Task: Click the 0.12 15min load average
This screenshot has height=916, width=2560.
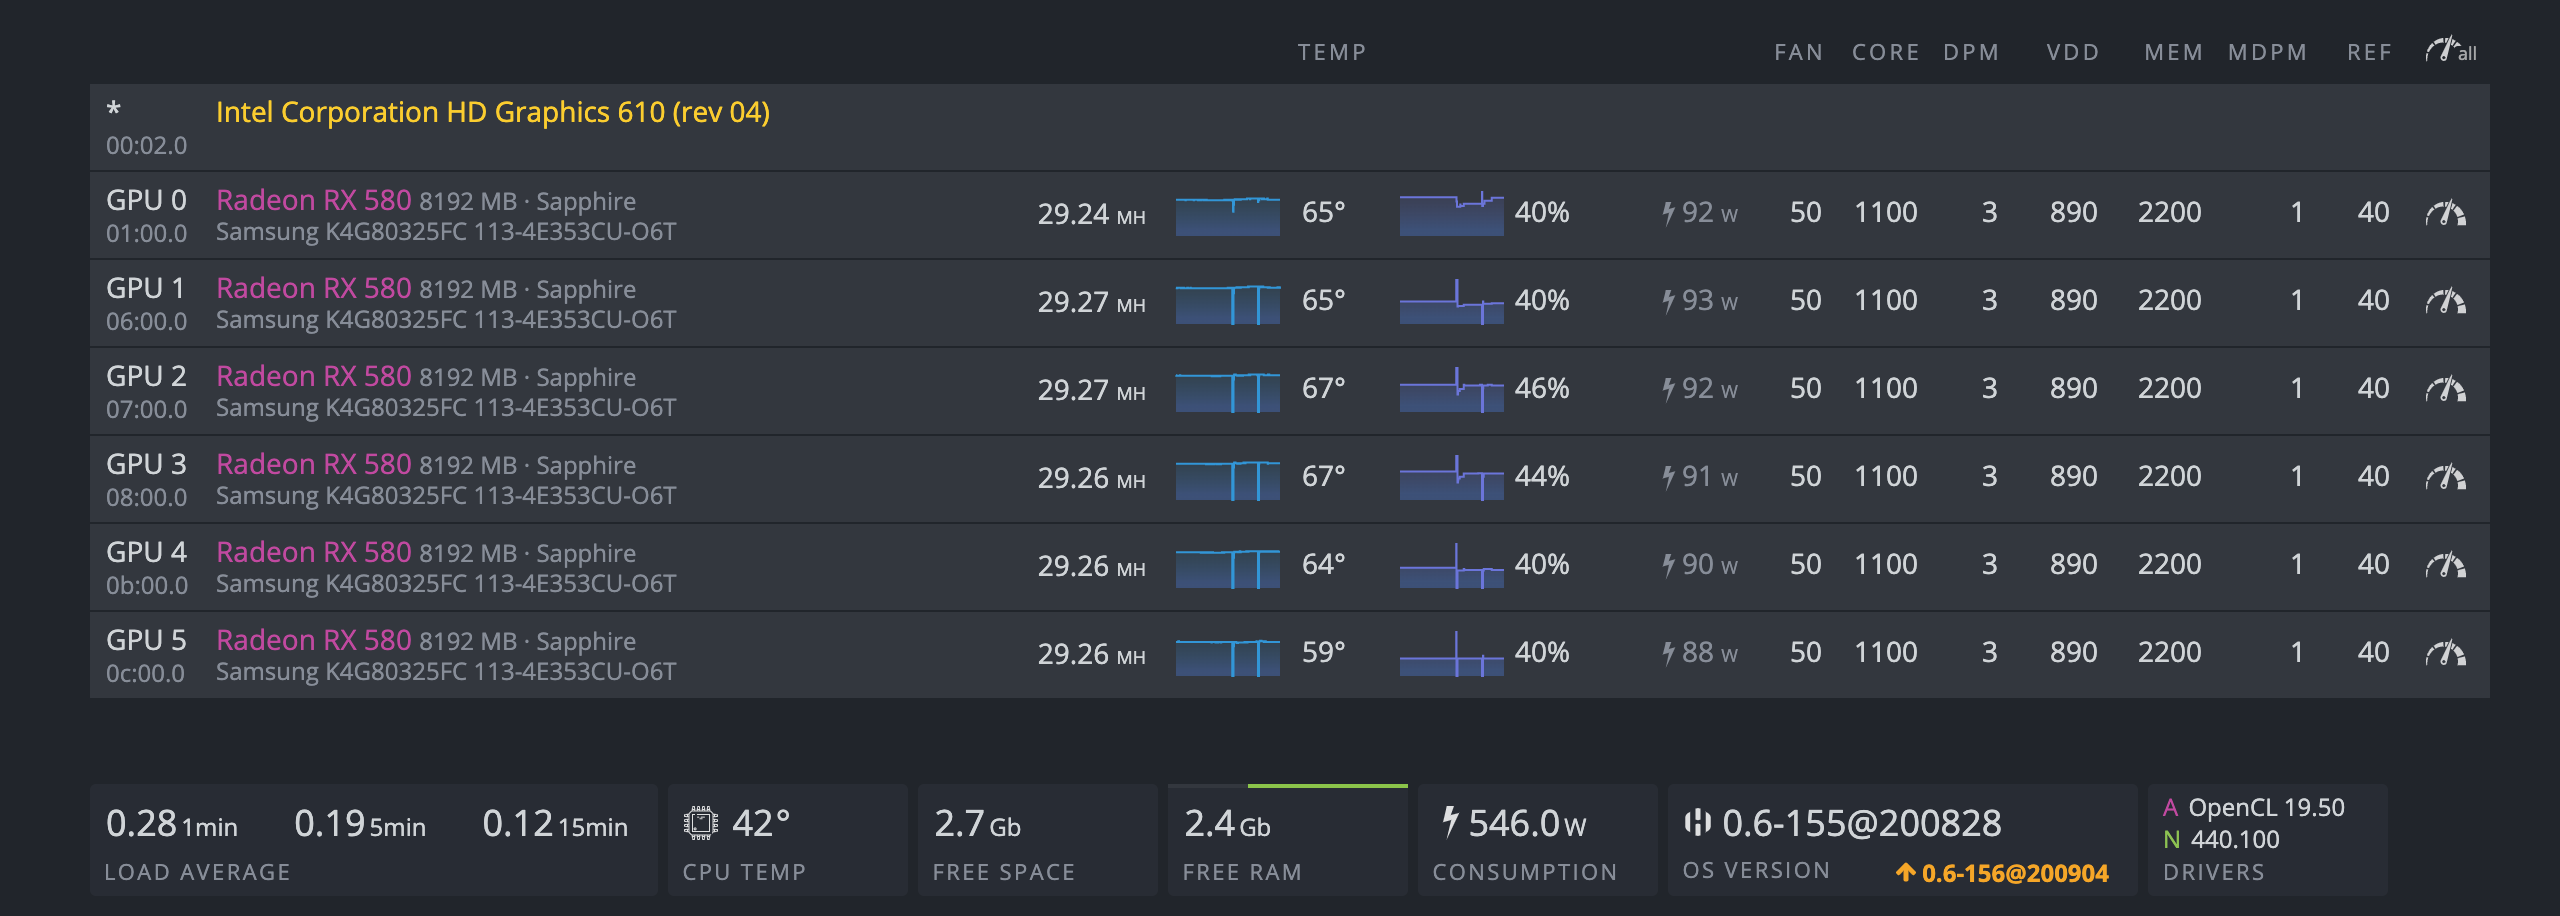Action: point(555,824)
